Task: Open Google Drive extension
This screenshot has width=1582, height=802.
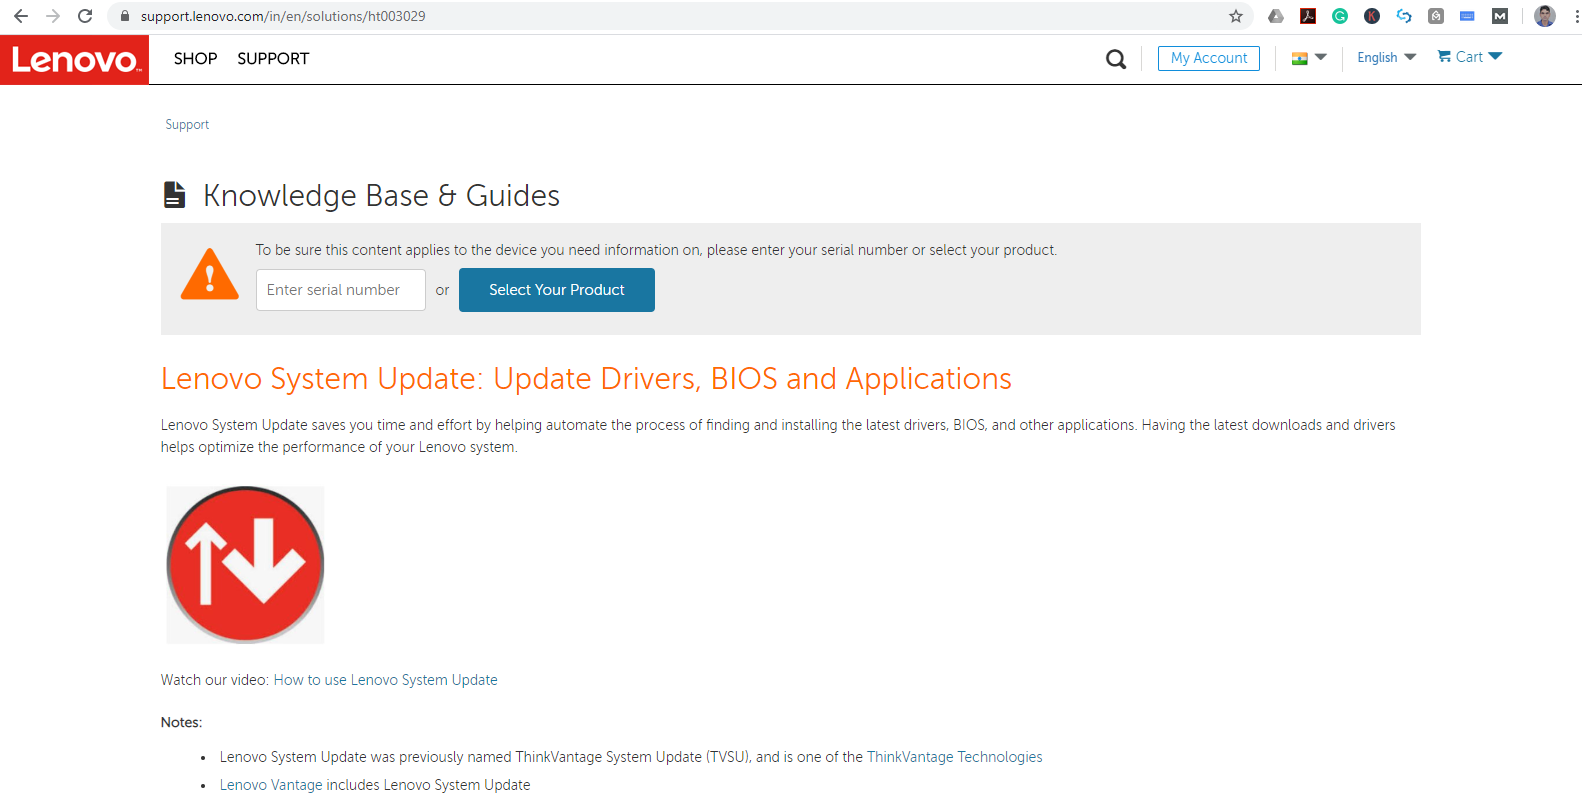Action: tap(1276, 16)
